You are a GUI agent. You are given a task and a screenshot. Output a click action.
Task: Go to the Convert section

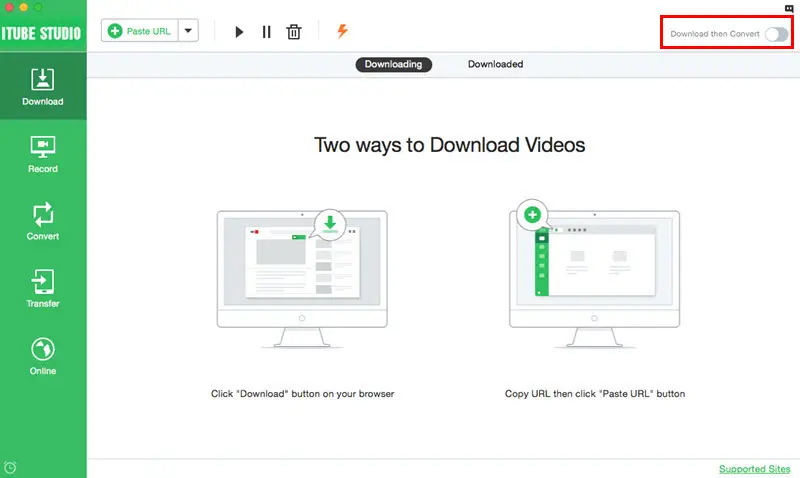point(43,221)
